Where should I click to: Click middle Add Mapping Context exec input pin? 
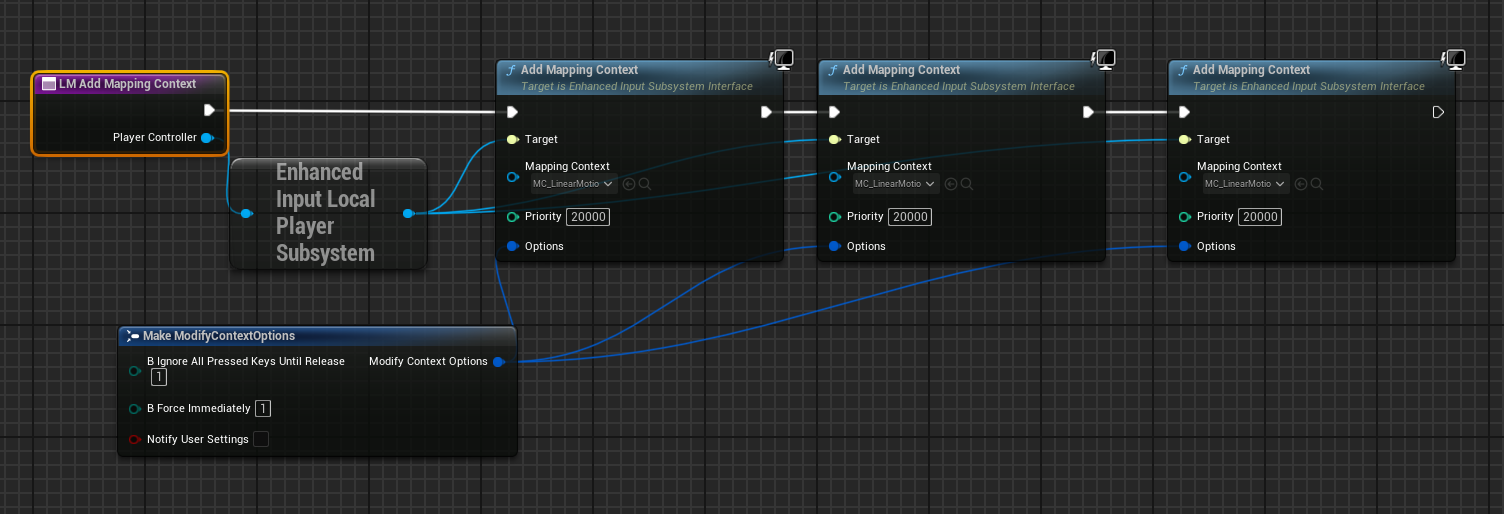click(x=834, y=112)
